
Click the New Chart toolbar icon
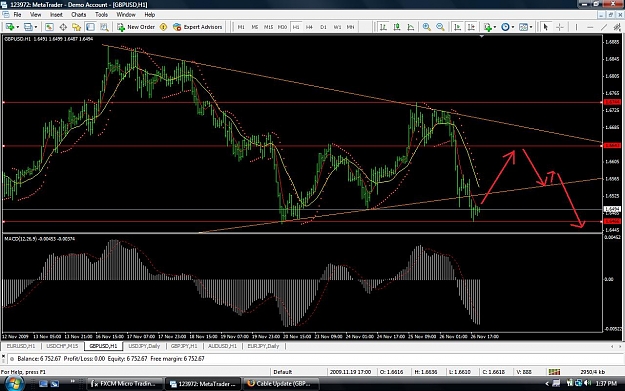click(x=10, y=27)
